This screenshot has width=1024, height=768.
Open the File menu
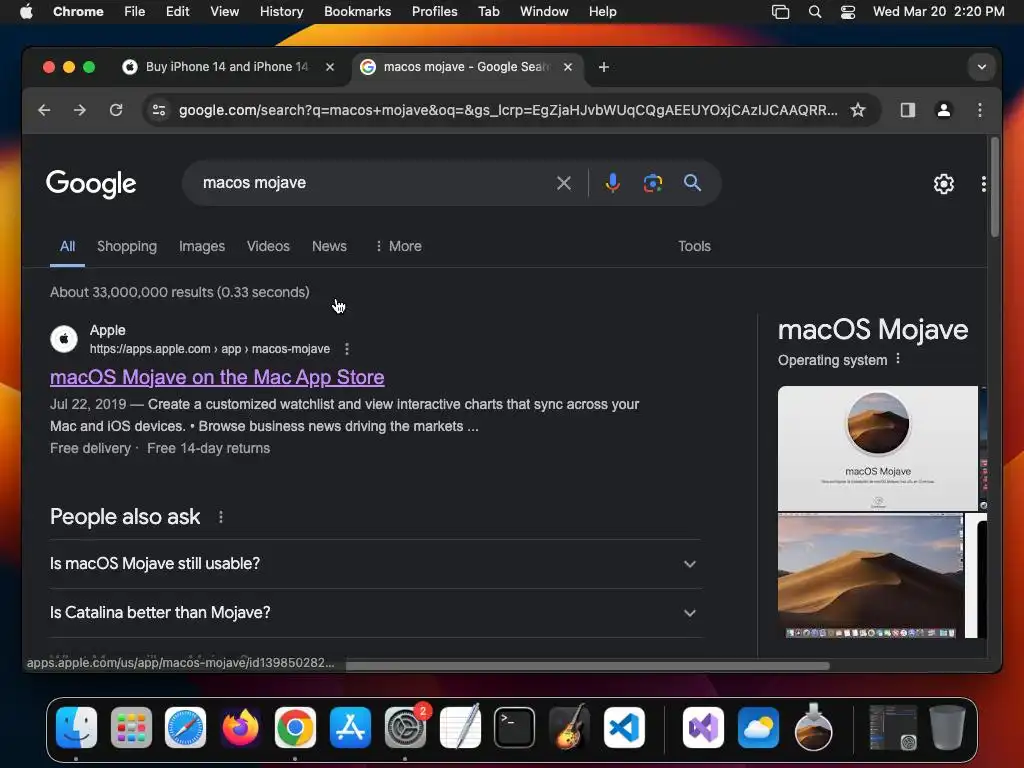point(135,12)
